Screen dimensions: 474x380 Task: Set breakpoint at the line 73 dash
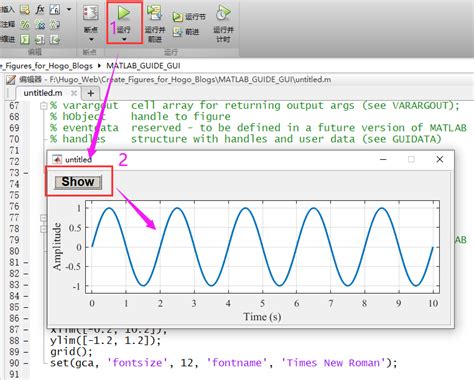pyautogui.click(x=26, y=173)
